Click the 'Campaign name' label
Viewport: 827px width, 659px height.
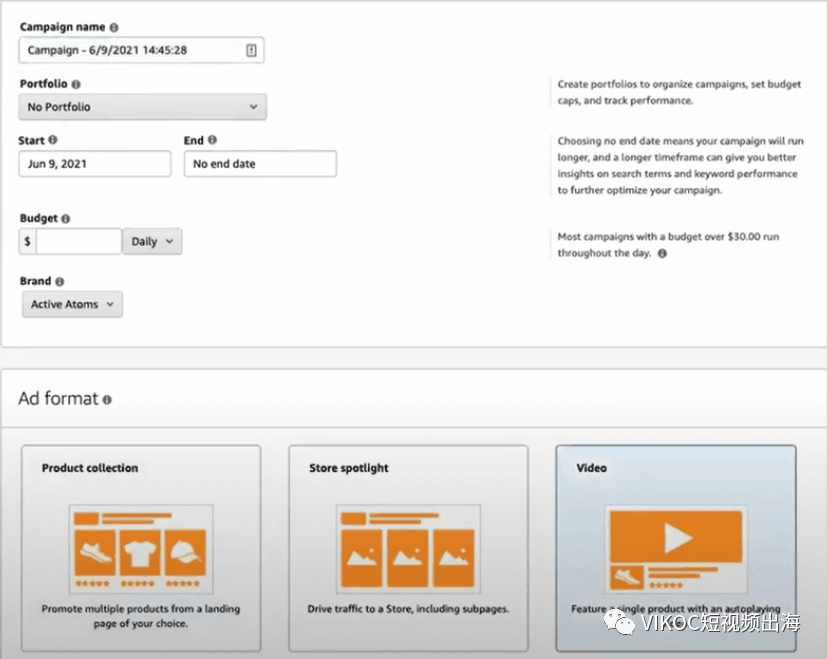[x=63, y=27]
